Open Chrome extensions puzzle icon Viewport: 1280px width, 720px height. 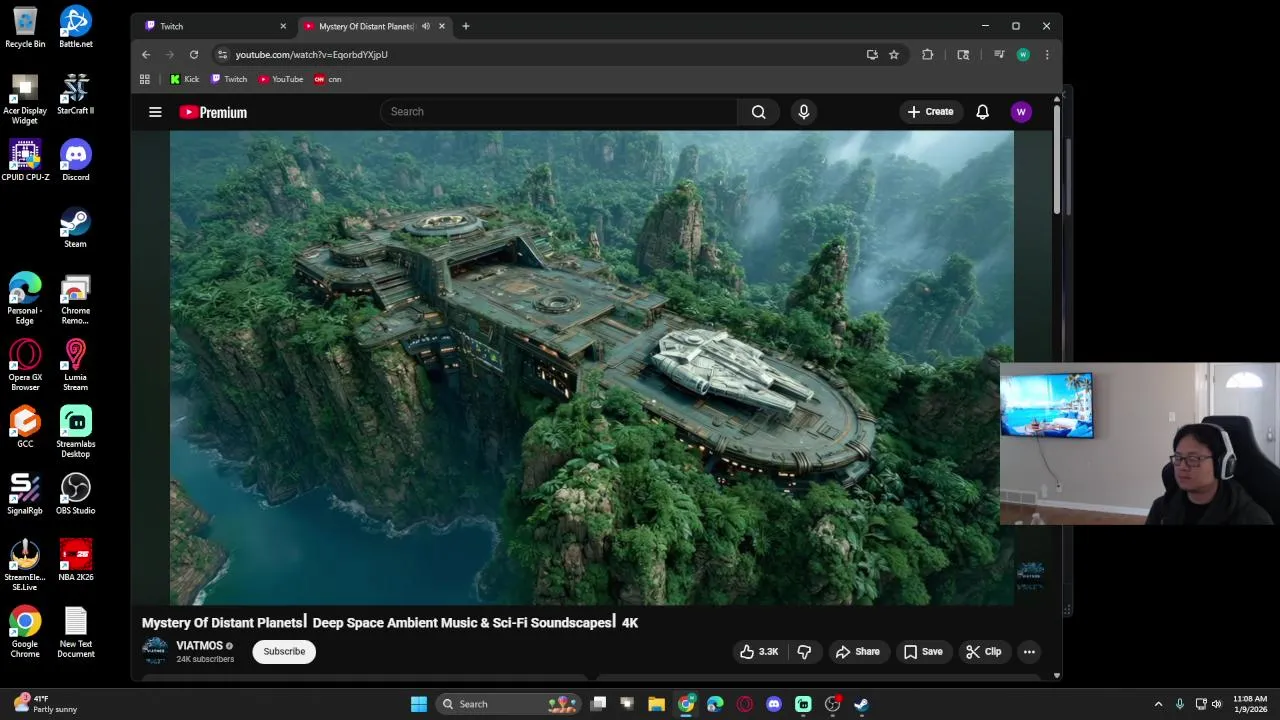coord(928,55)
